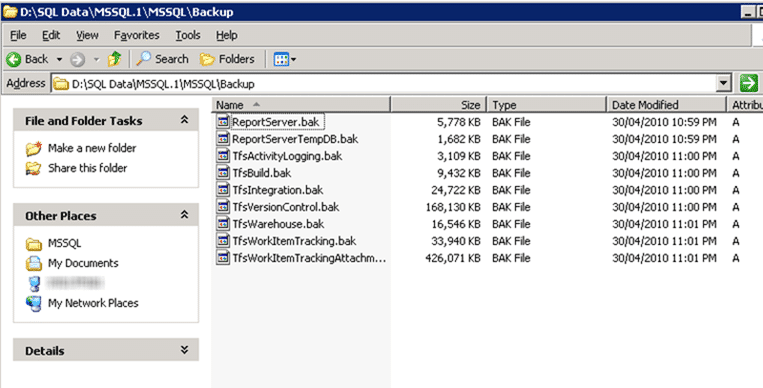Click the computer icon under My Documents
The height and width of the screenshot is (388, 763).
(x=34, y=283)
